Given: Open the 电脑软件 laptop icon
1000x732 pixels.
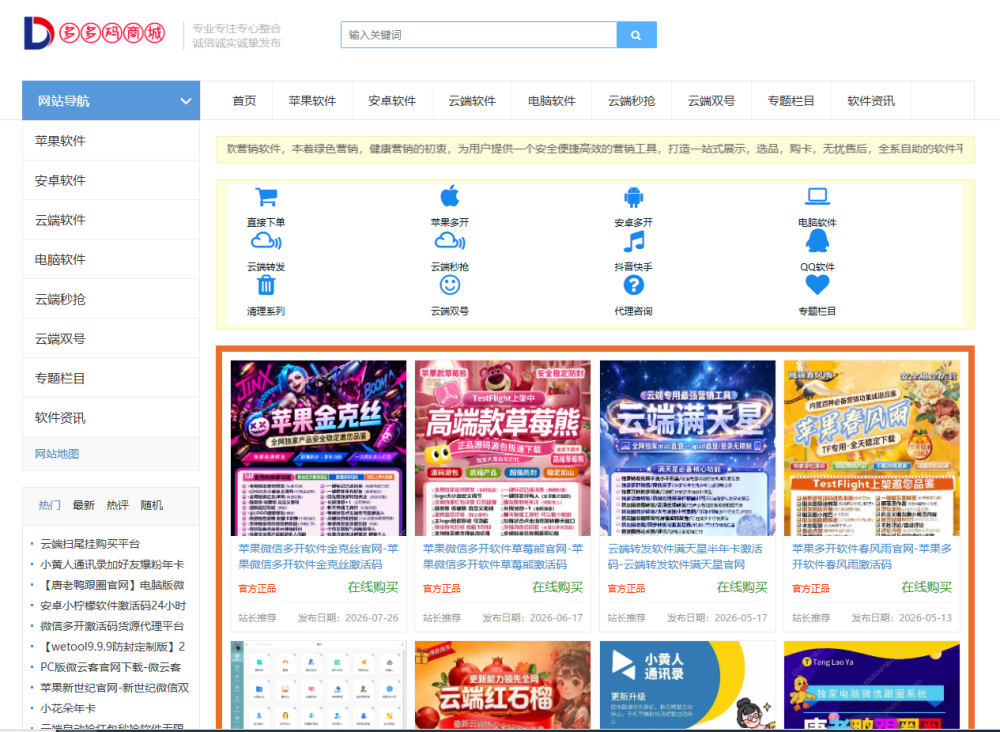Looking at the screenshot, I should point(817,196).
